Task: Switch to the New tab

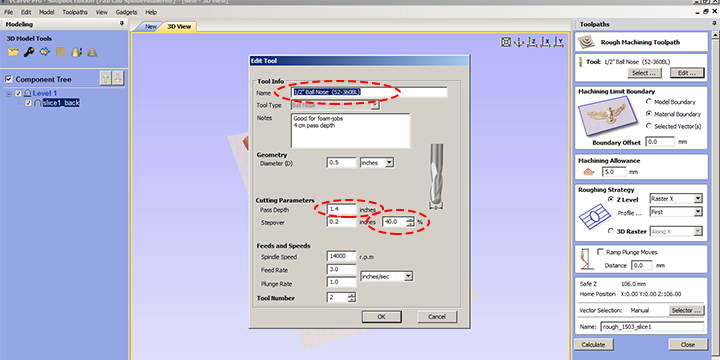Action: tap(151, 27)
